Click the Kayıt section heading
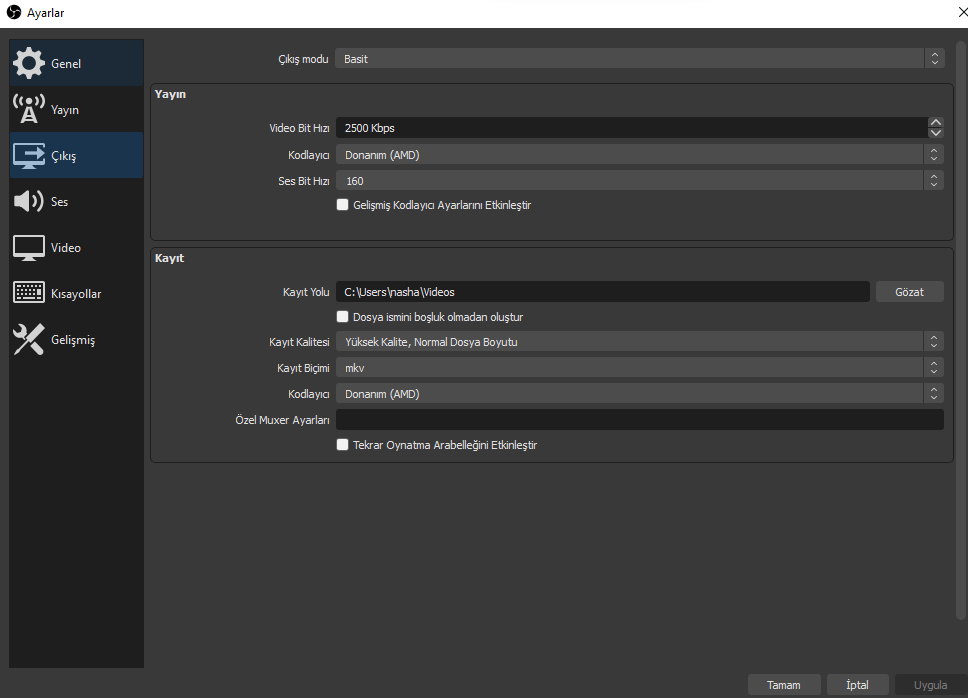This screenshot has height=698, width=968. [169, 258]
